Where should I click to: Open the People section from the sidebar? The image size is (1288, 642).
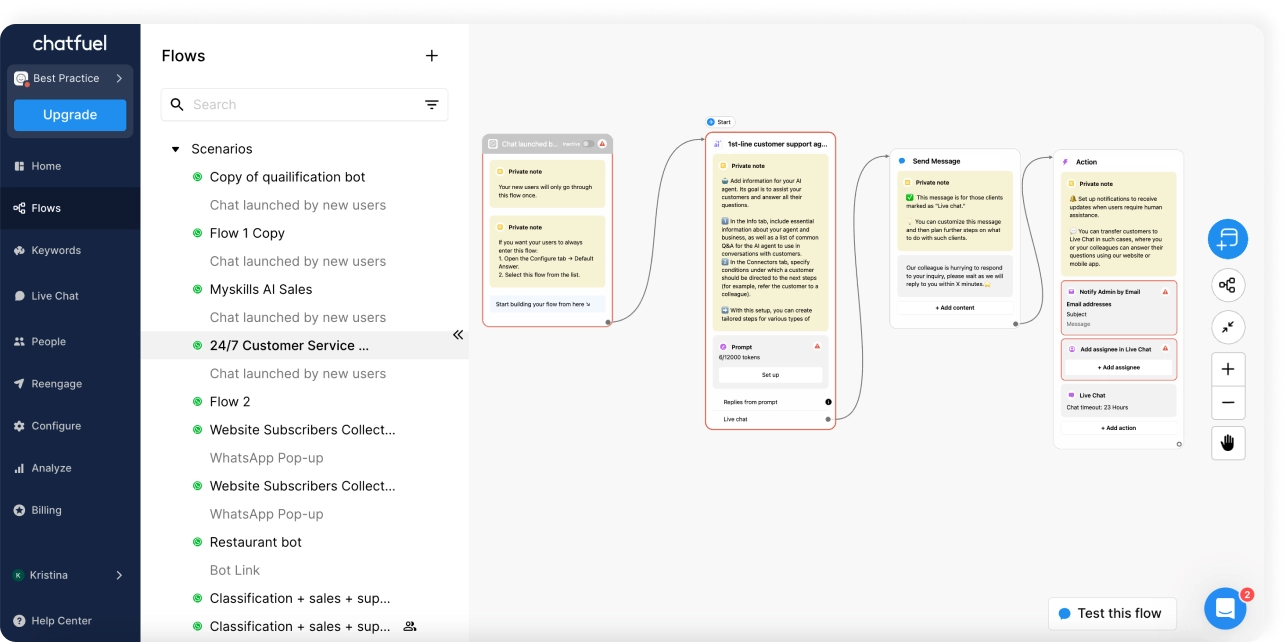[x=48, y=341]
